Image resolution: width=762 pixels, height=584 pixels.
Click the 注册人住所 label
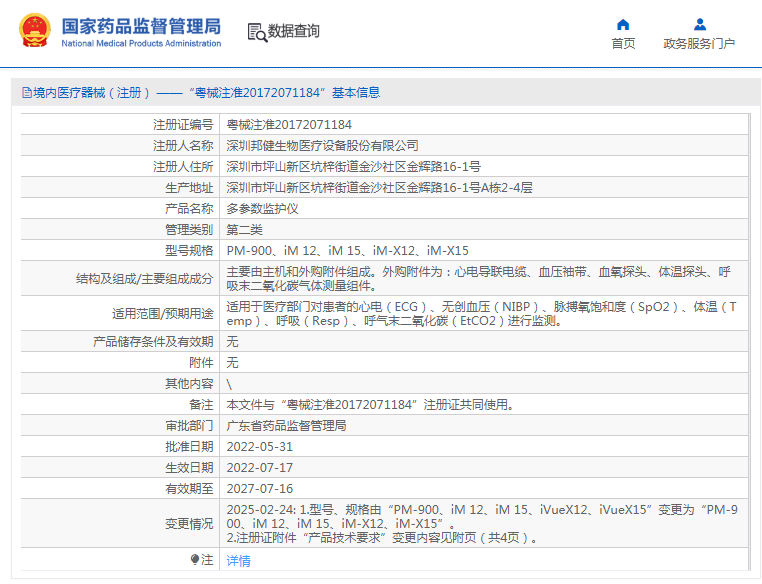(x=183, y=167)
